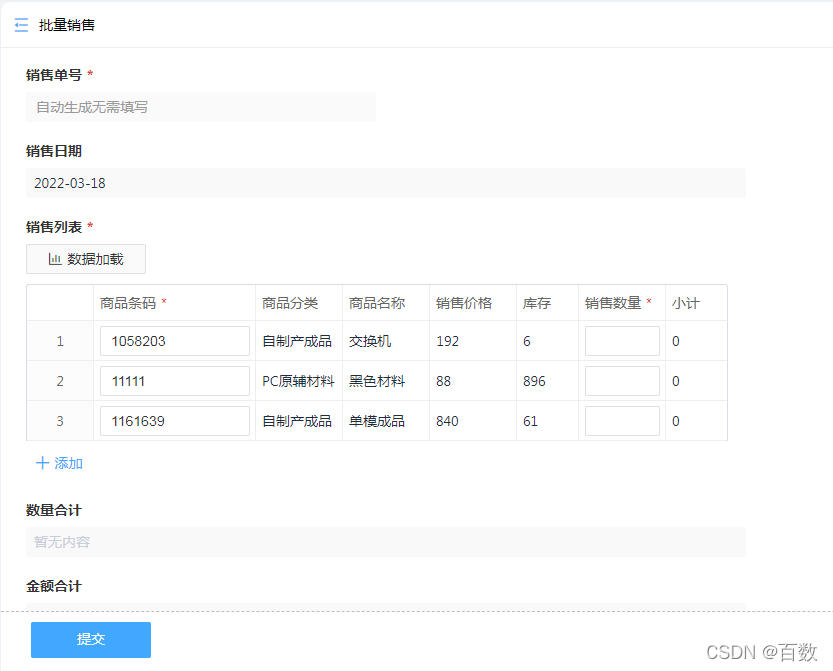833x671 pixels.
Task: Focus 销售数量 input for 单模成品 row
Action: (622, 421)
